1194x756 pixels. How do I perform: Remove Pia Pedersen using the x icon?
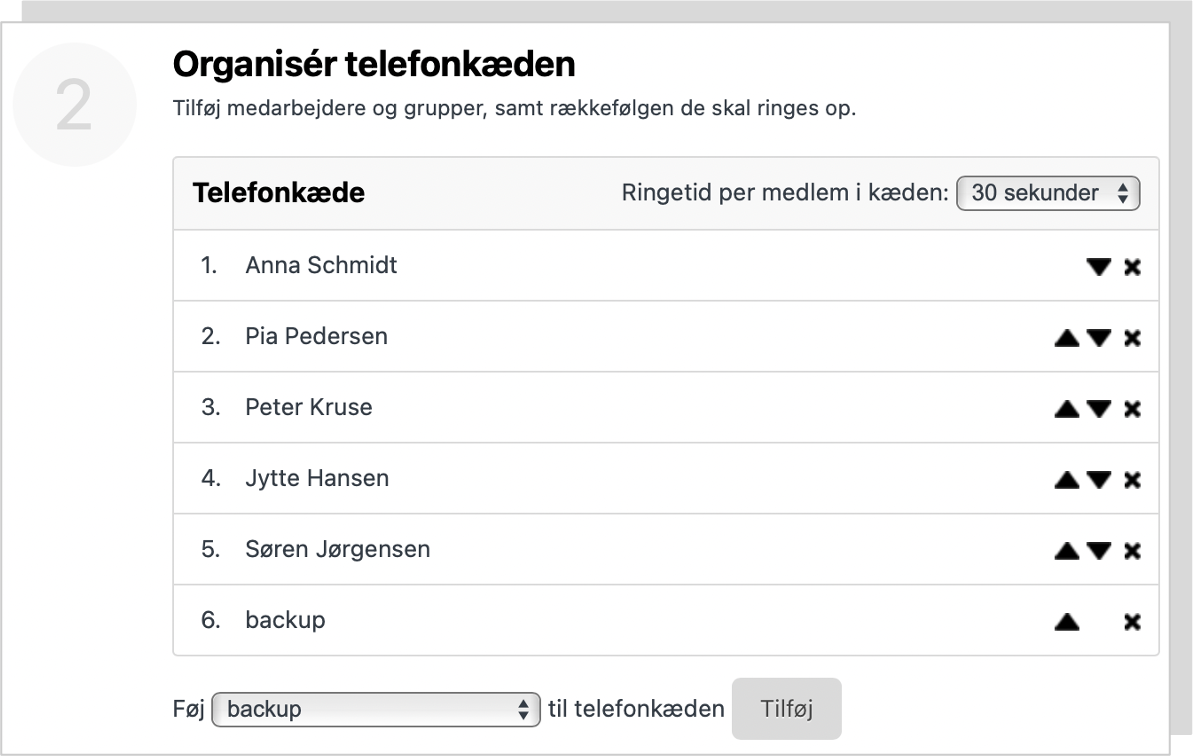[x=1131, y=337]
